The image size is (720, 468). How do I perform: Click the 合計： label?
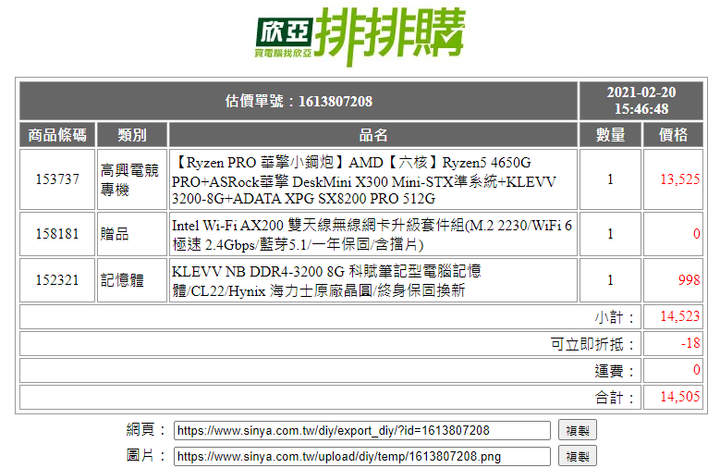pos(614,397)
